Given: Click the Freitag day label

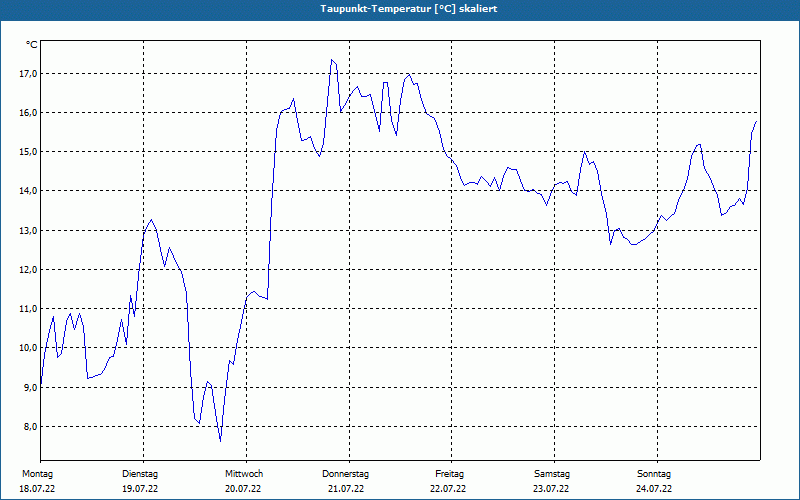Looking at the screenshot, I should coord(449,474).
